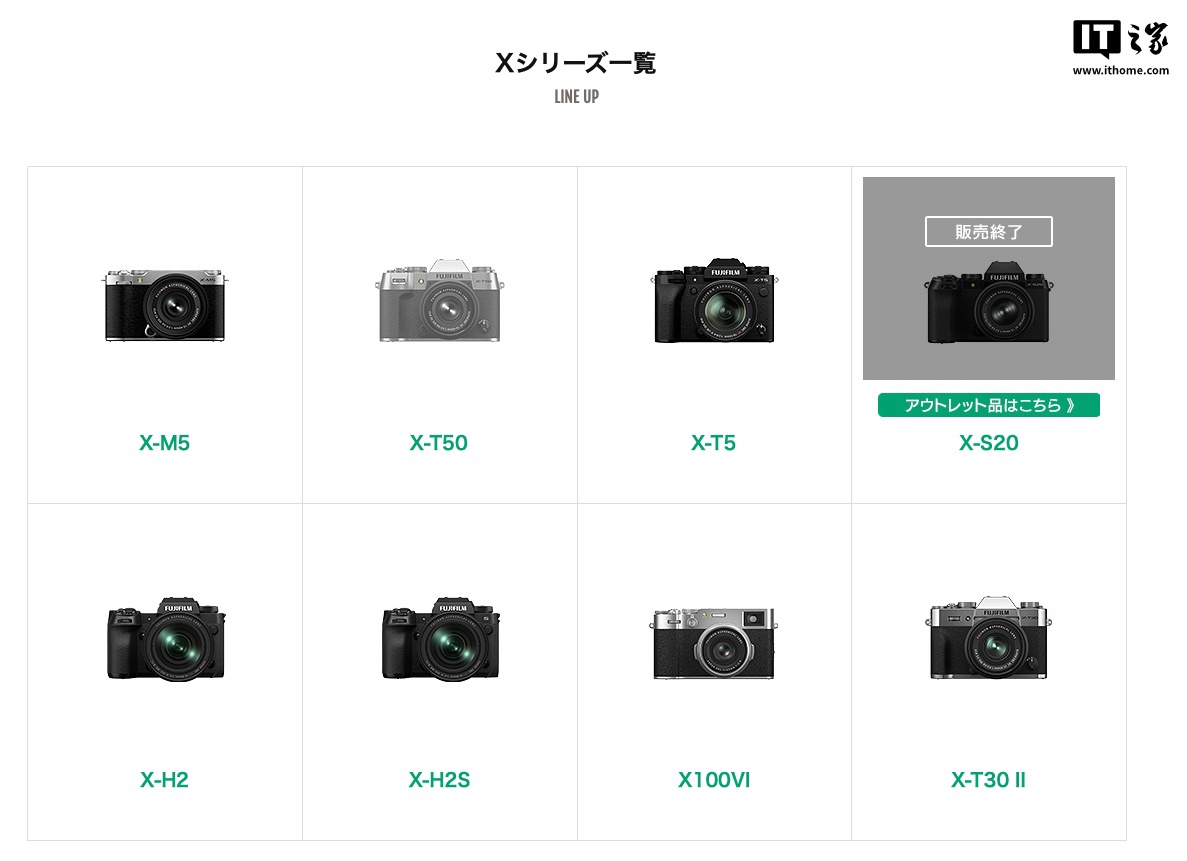Click the X-M5 camera image
This screenshot has height=861, width=1187.
165,305
